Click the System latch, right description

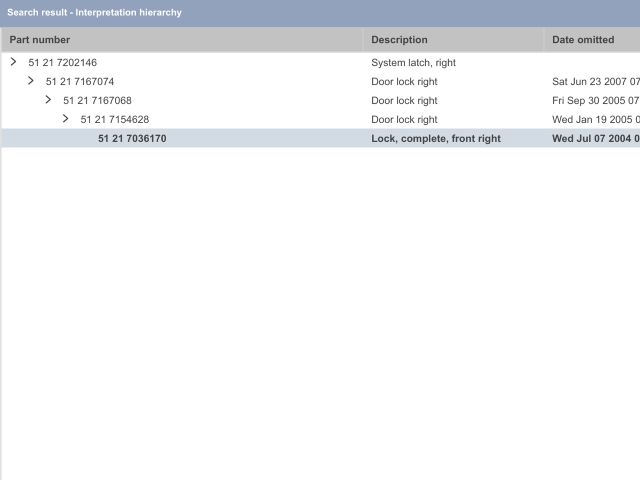[413, 63]
